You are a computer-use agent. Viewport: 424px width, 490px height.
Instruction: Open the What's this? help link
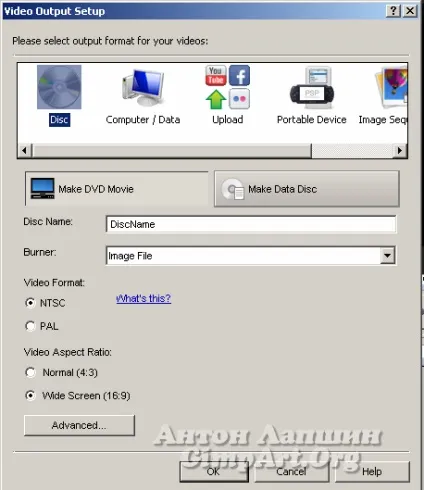[x=144, y=298]
